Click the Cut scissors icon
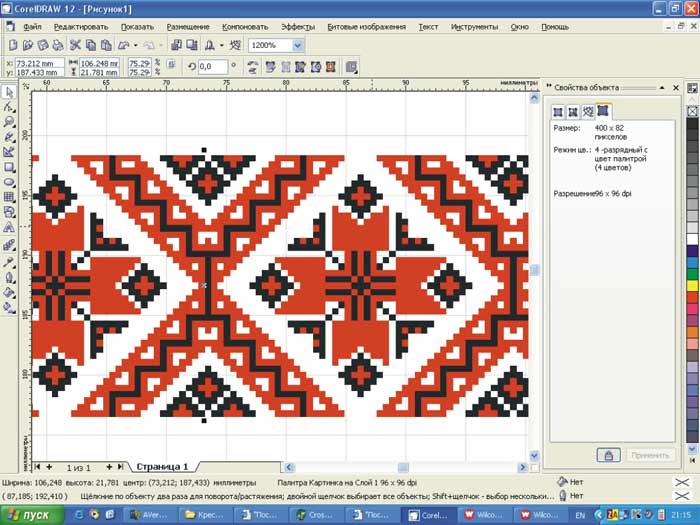This screenshot has width=700, height=525. pos(75,45)
